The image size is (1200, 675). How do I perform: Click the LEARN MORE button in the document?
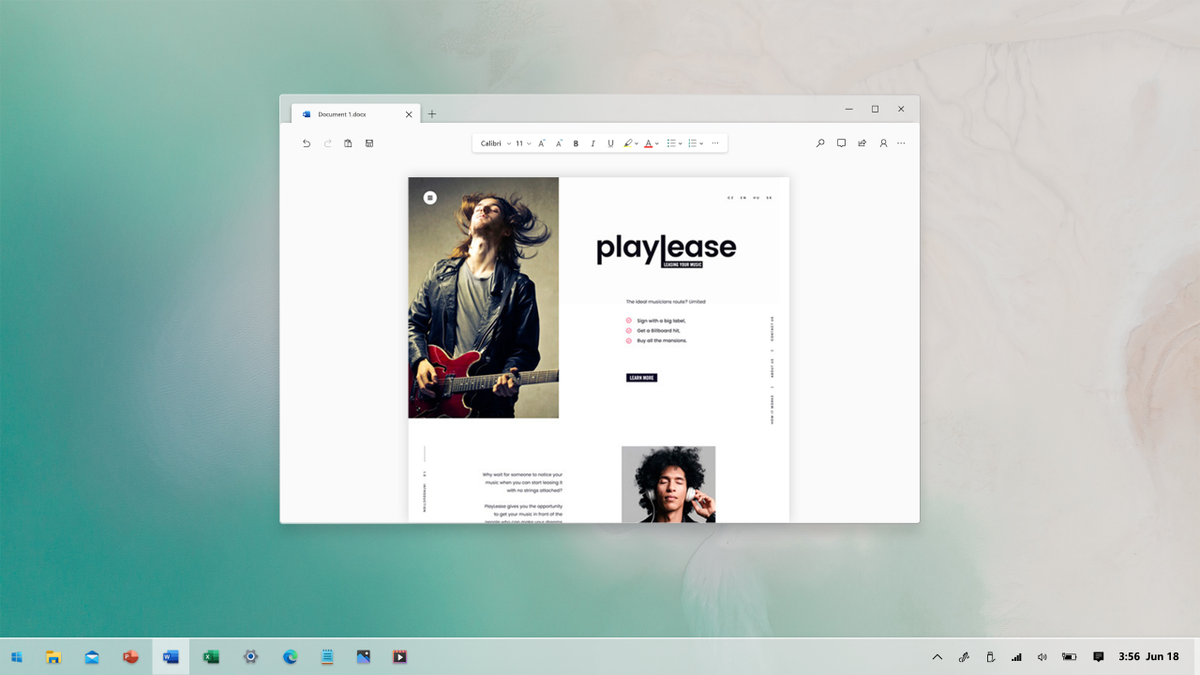click(x=641, y=378)
